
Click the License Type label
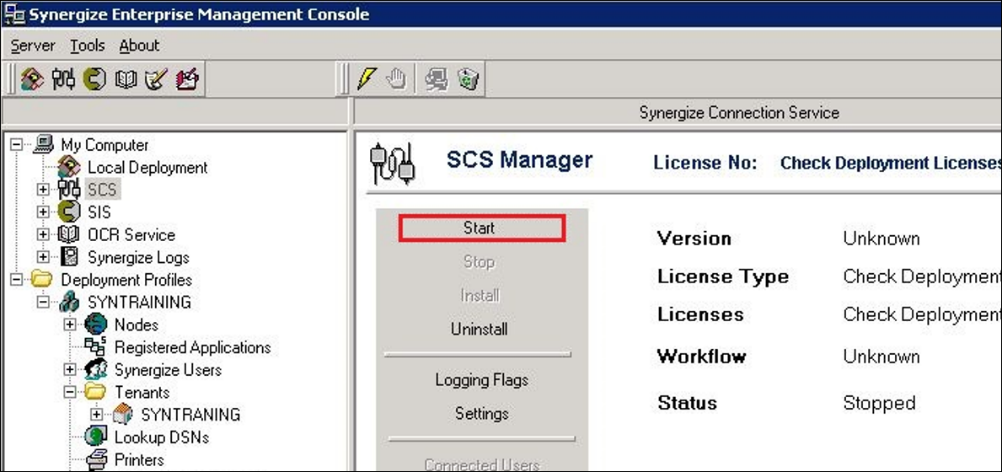click(723, 277)
